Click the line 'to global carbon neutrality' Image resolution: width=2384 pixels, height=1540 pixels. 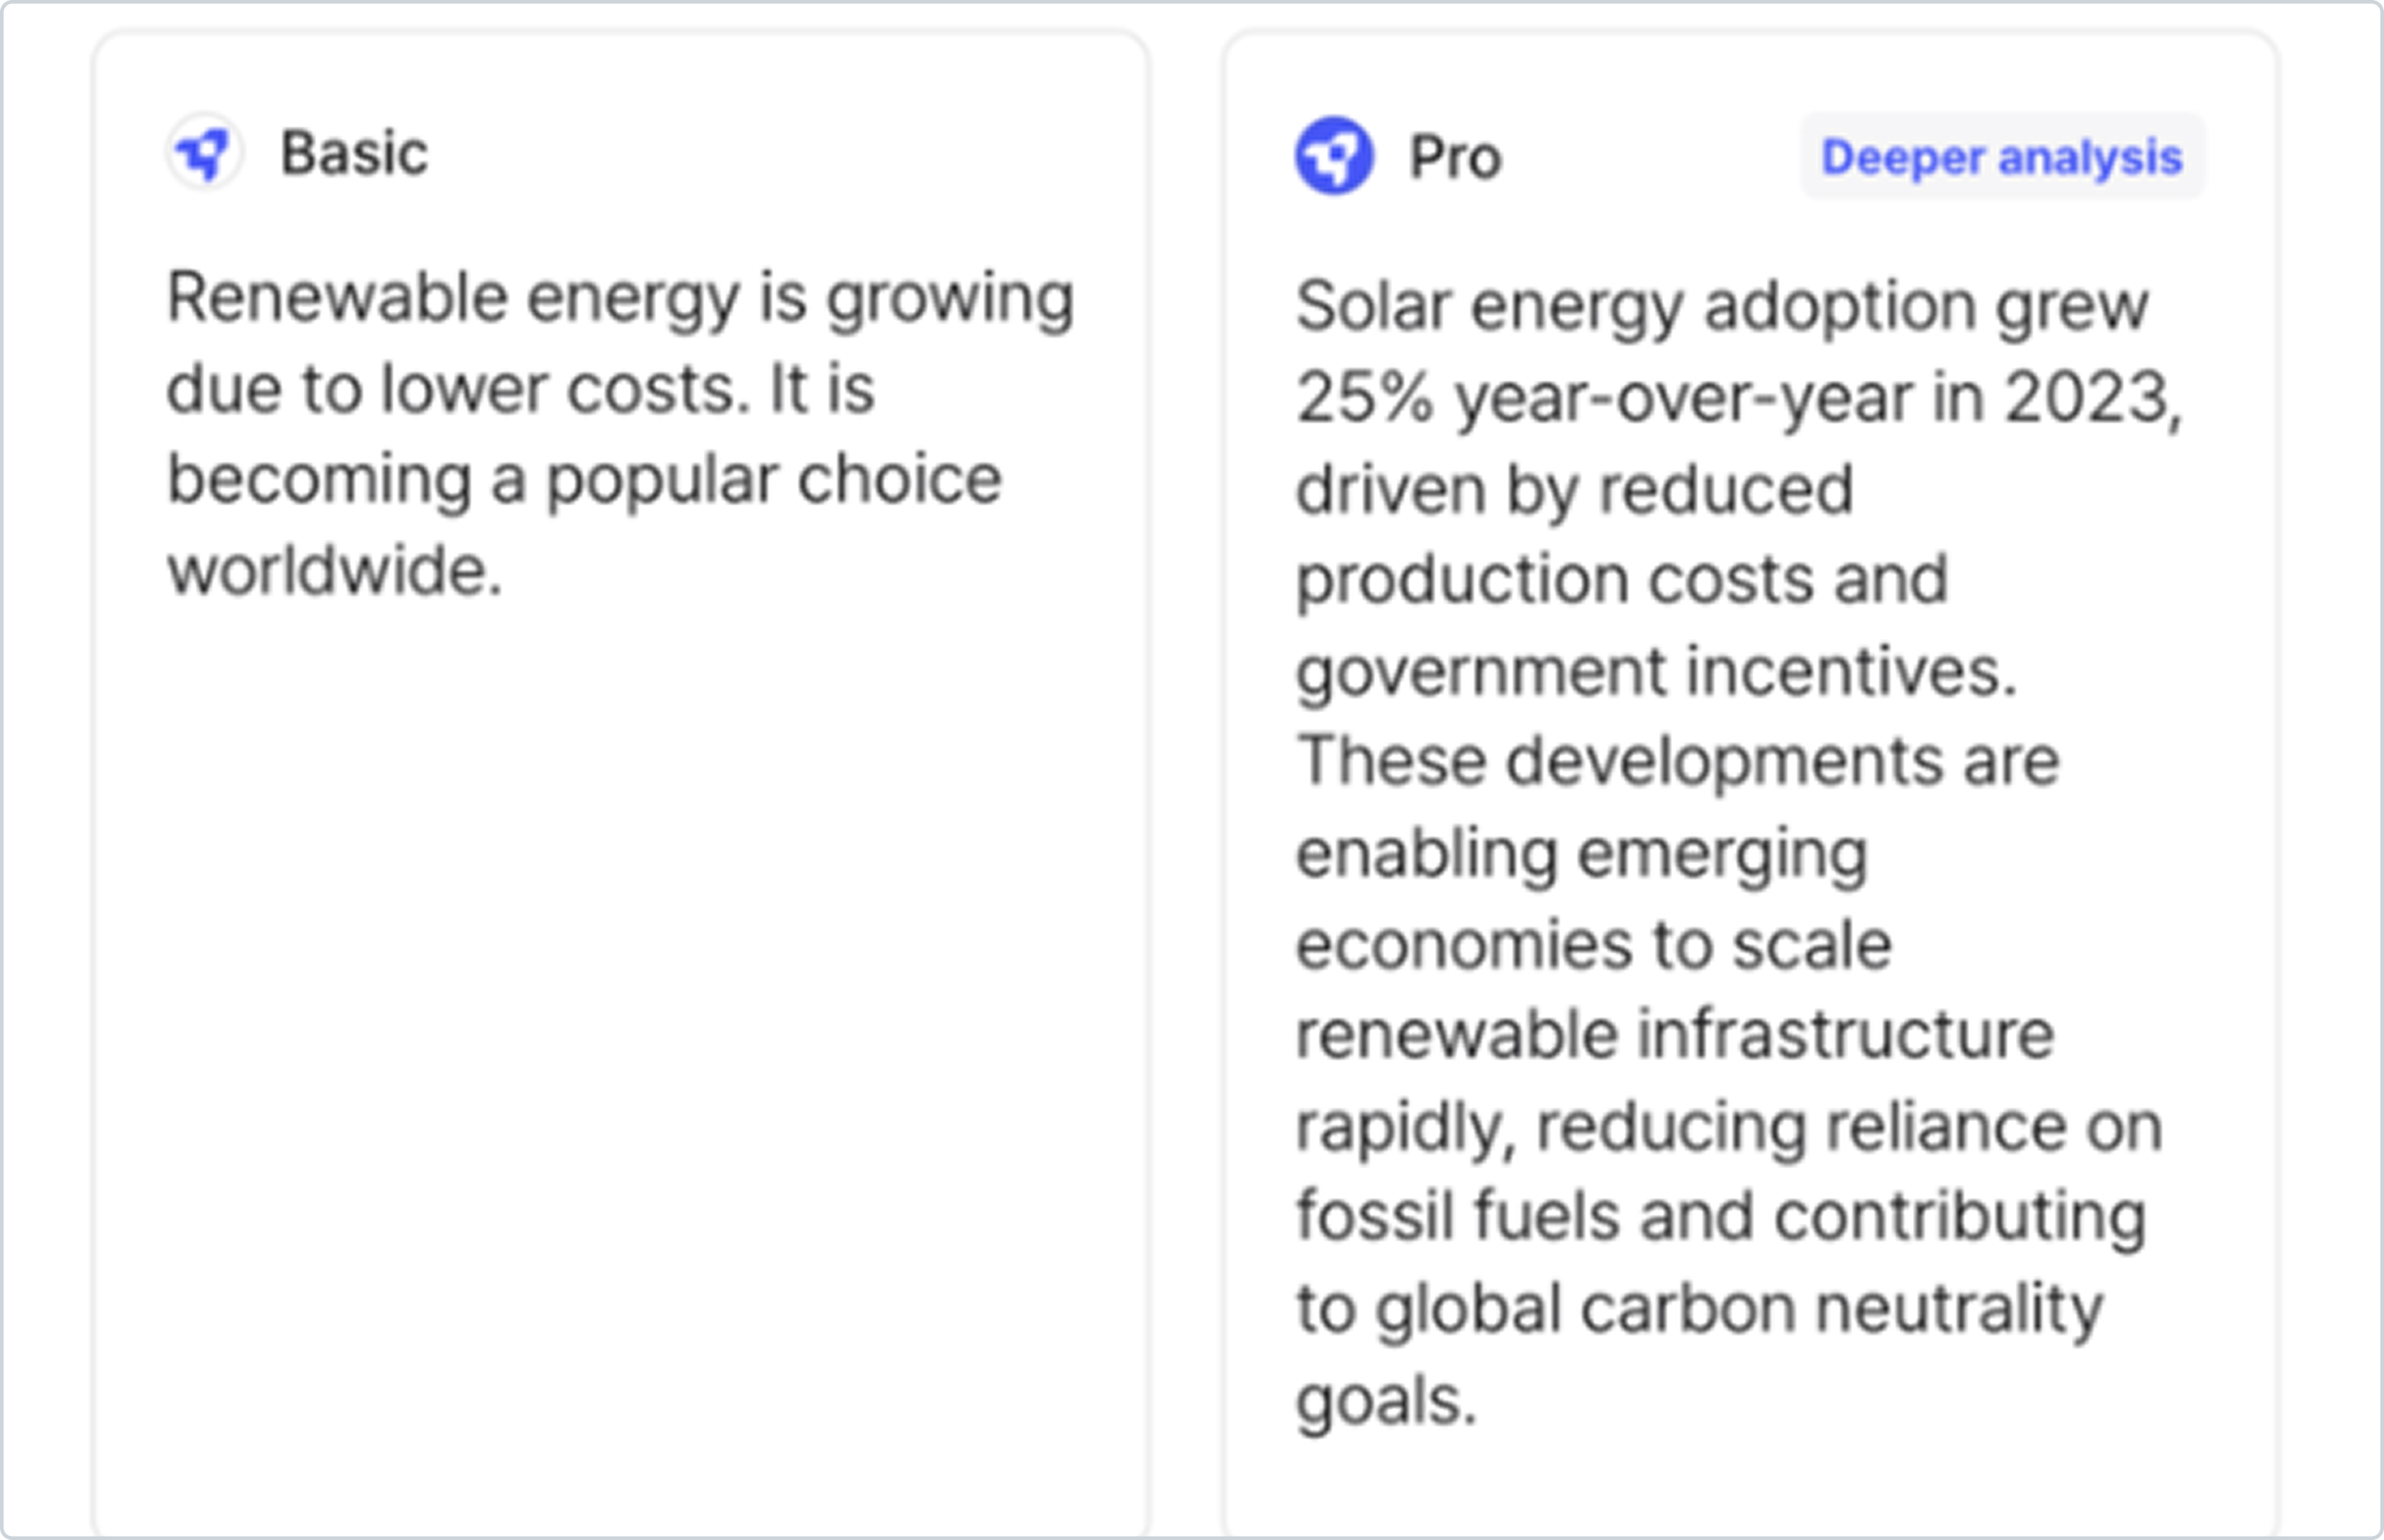[1700, 1309]
